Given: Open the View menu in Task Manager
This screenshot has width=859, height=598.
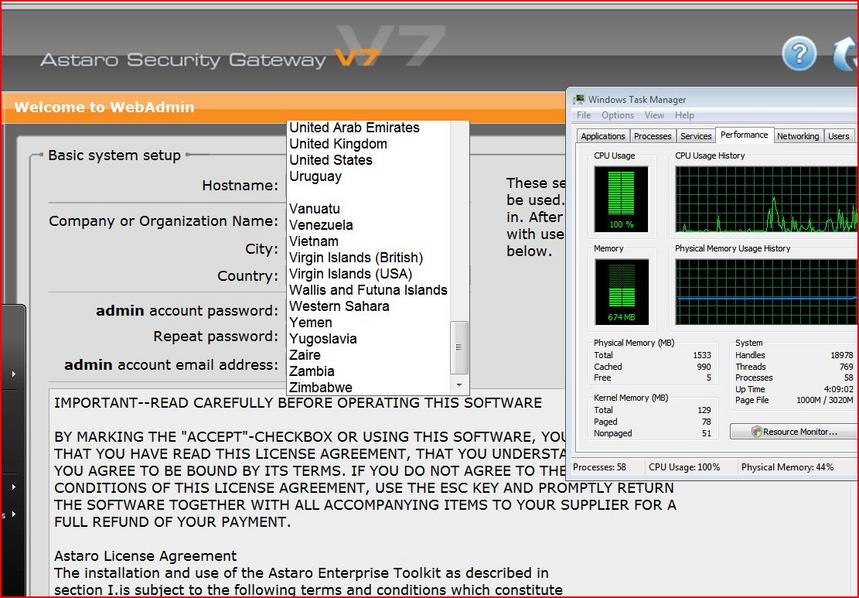Looking at the screenshot, I should point(654,116).
